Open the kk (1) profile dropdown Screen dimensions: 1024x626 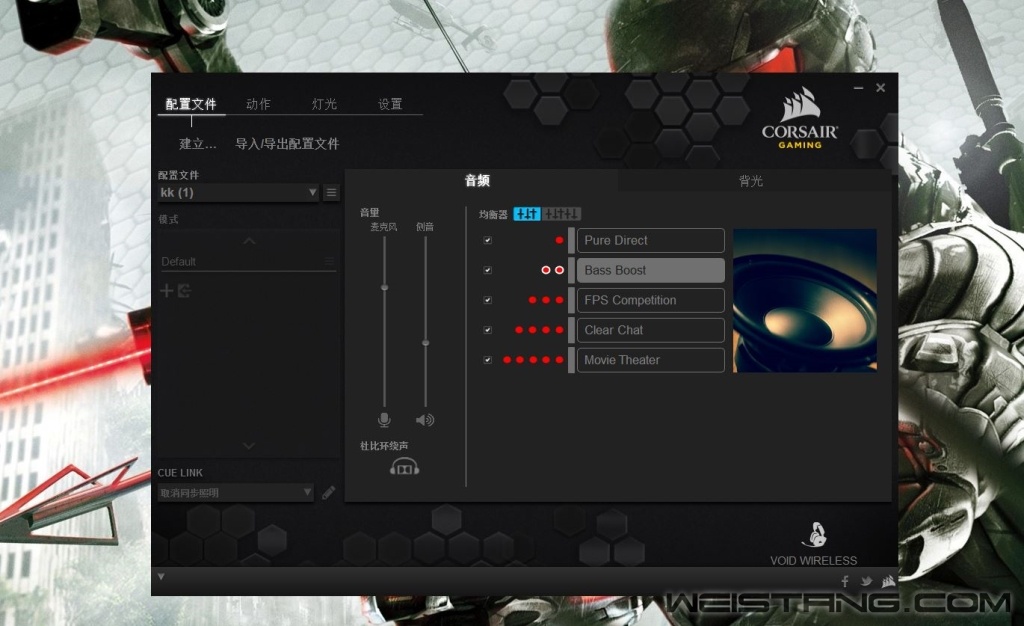[238, 193]
